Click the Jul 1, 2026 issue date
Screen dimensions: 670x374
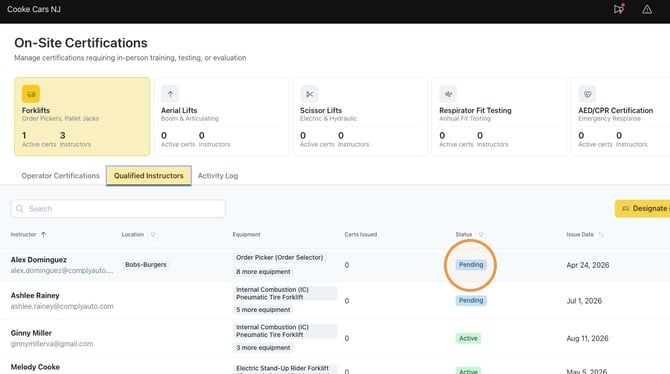pos(584,301)
